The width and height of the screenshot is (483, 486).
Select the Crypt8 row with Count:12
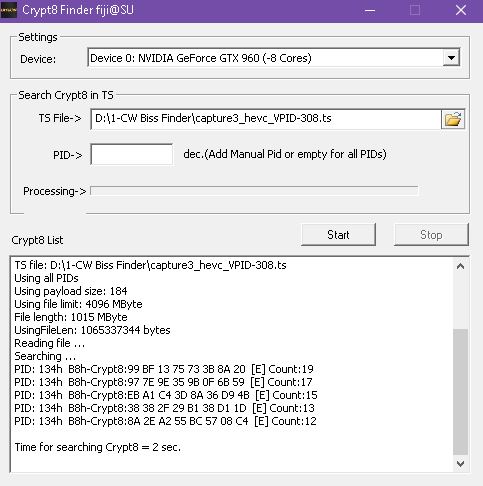pos(165,421)
